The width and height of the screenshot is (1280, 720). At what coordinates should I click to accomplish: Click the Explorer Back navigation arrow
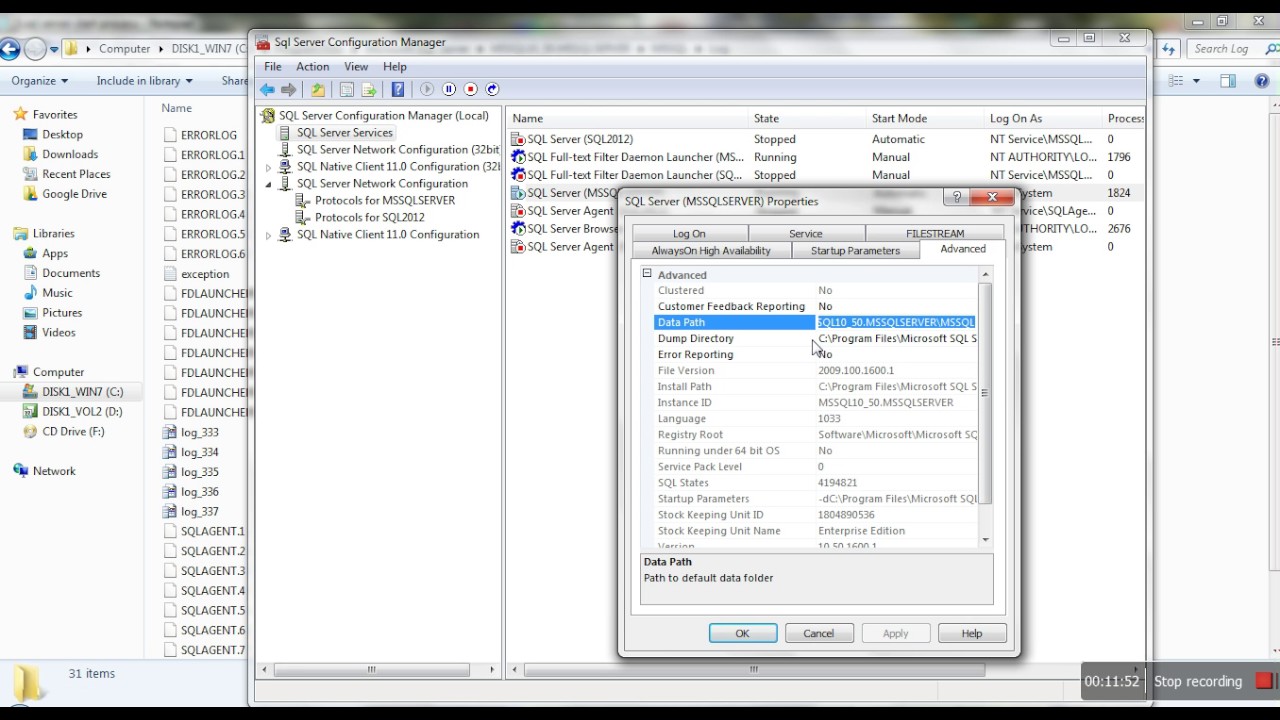coord(9,48)
